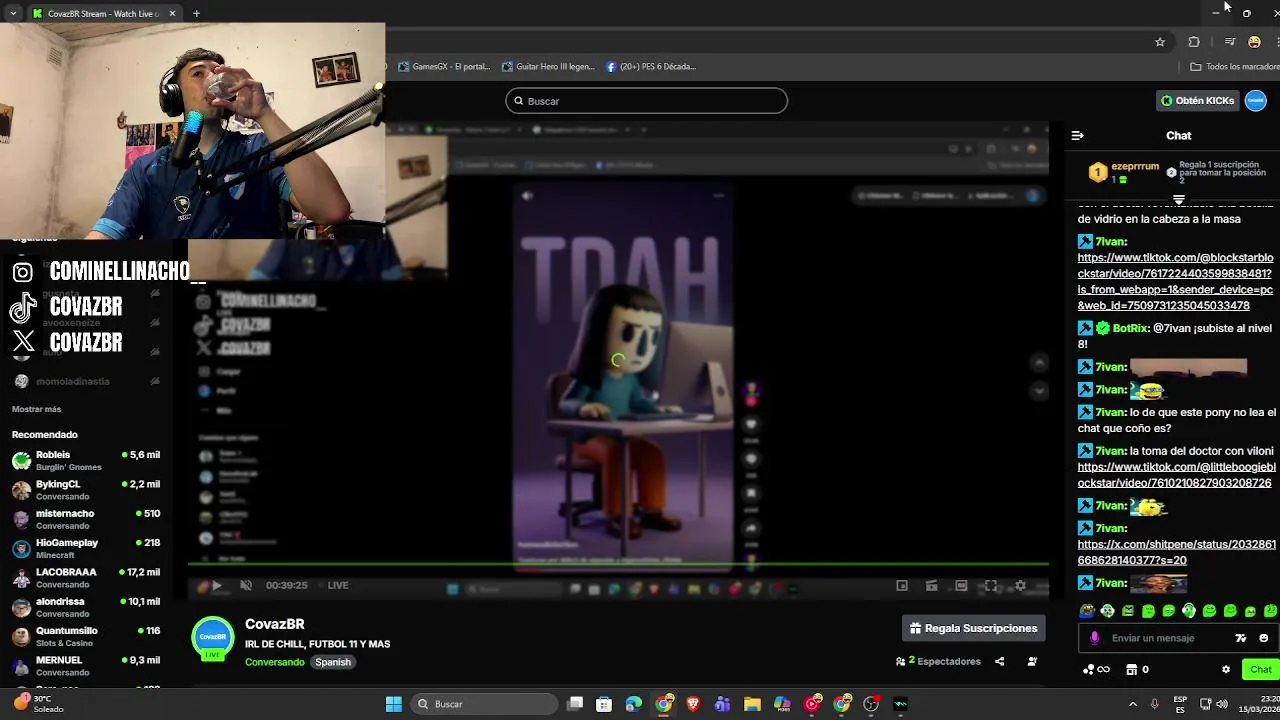This screenshot has height=720, width=1280.
Task: Open recommended channel misternacho
Action: coord(86,519)
